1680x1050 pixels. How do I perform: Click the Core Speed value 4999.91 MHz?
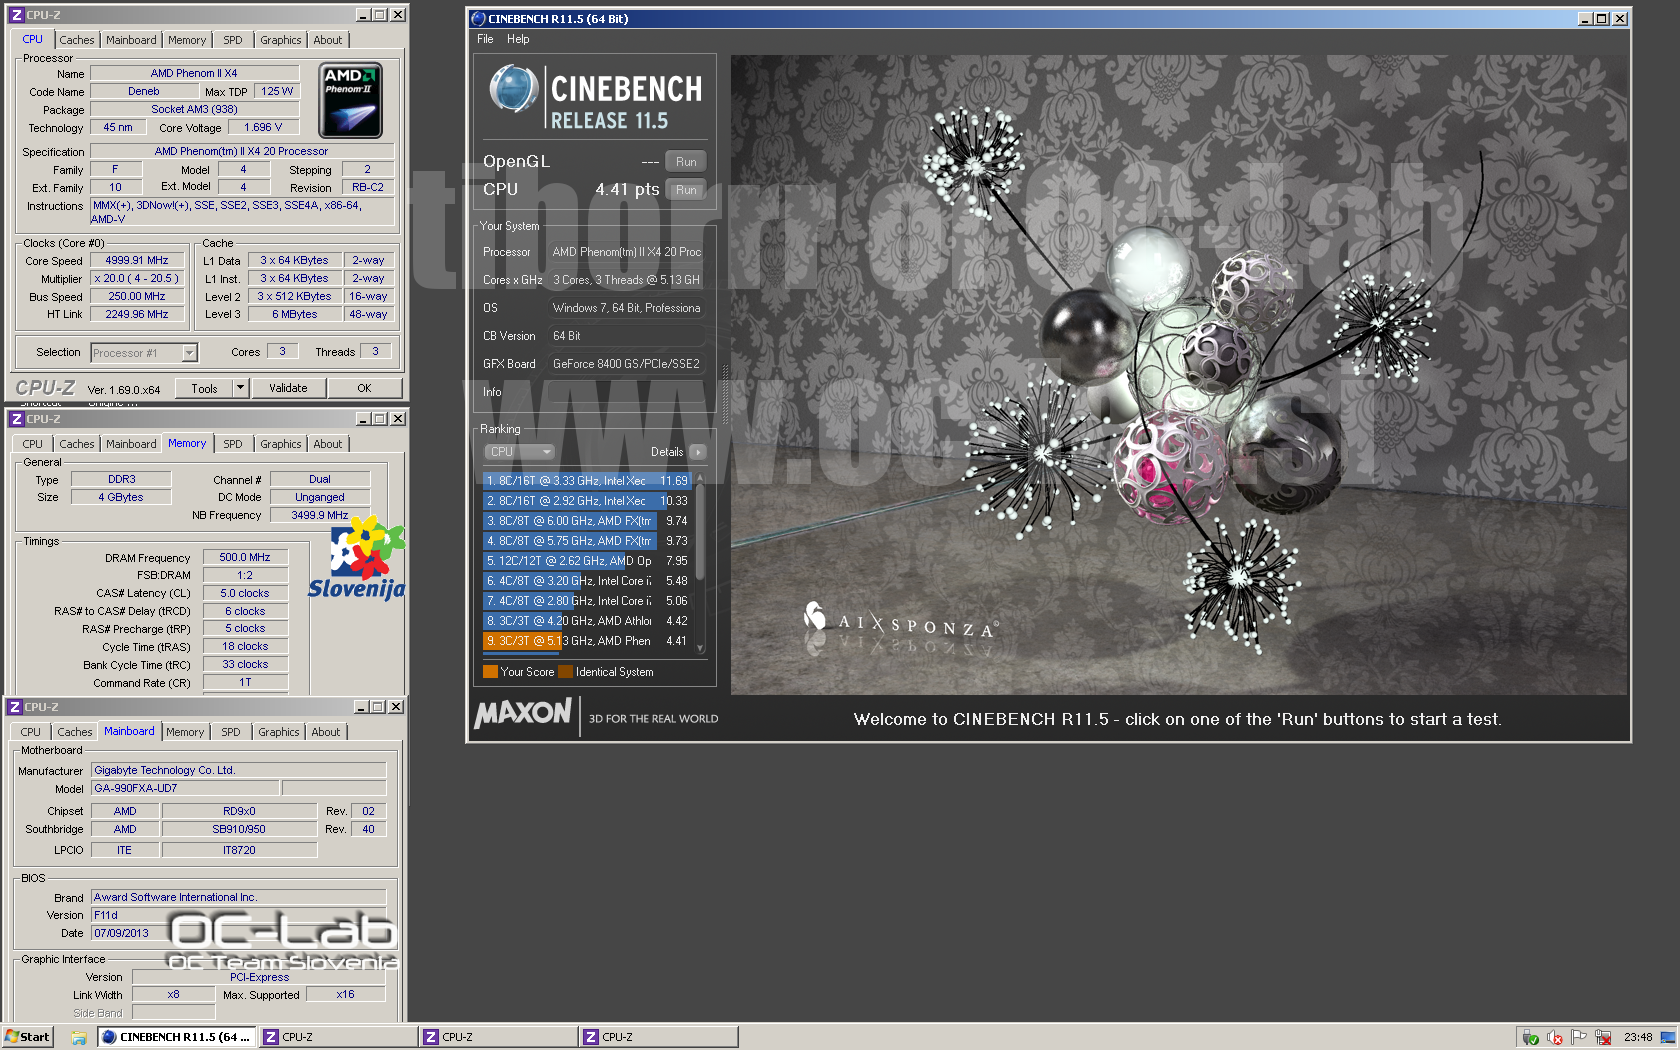(x=137, y=260)
